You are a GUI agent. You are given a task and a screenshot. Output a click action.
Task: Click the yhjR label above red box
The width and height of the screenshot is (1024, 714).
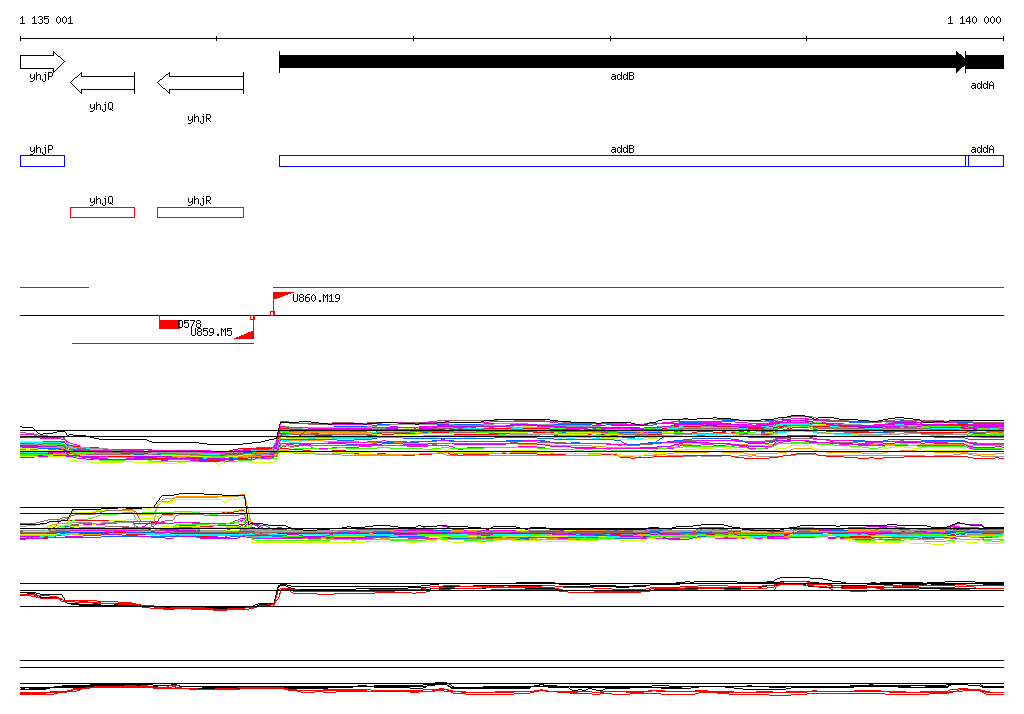point(199,201)
